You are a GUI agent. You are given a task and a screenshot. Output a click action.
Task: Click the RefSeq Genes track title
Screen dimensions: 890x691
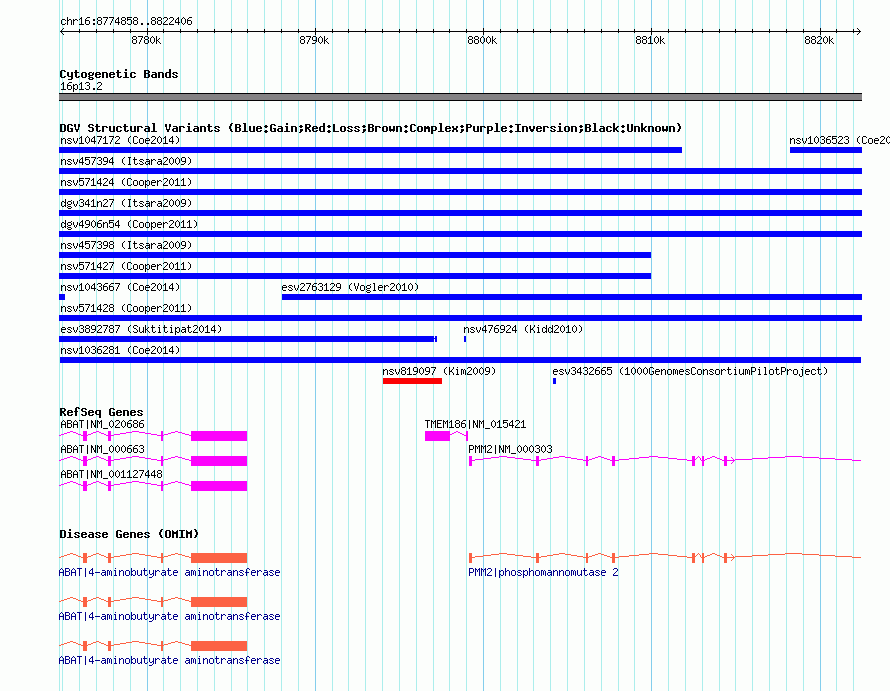click(x=101, y=412)
